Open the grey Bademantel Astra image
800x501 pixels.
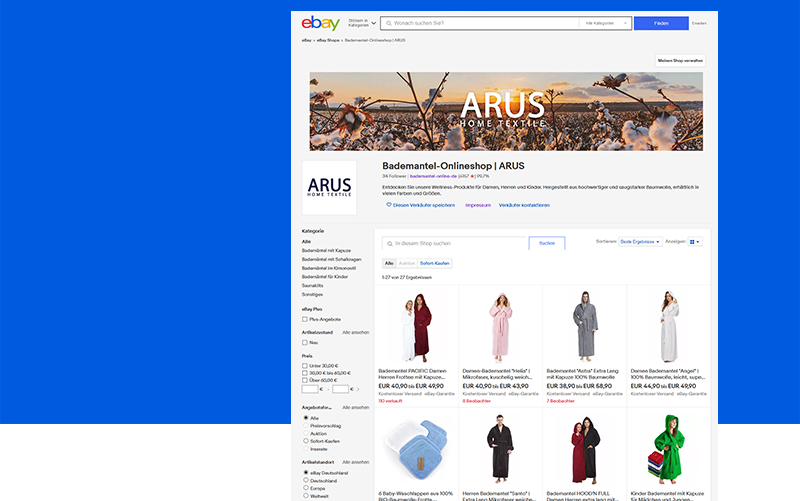pyautogui.click(x=585, y=327)
